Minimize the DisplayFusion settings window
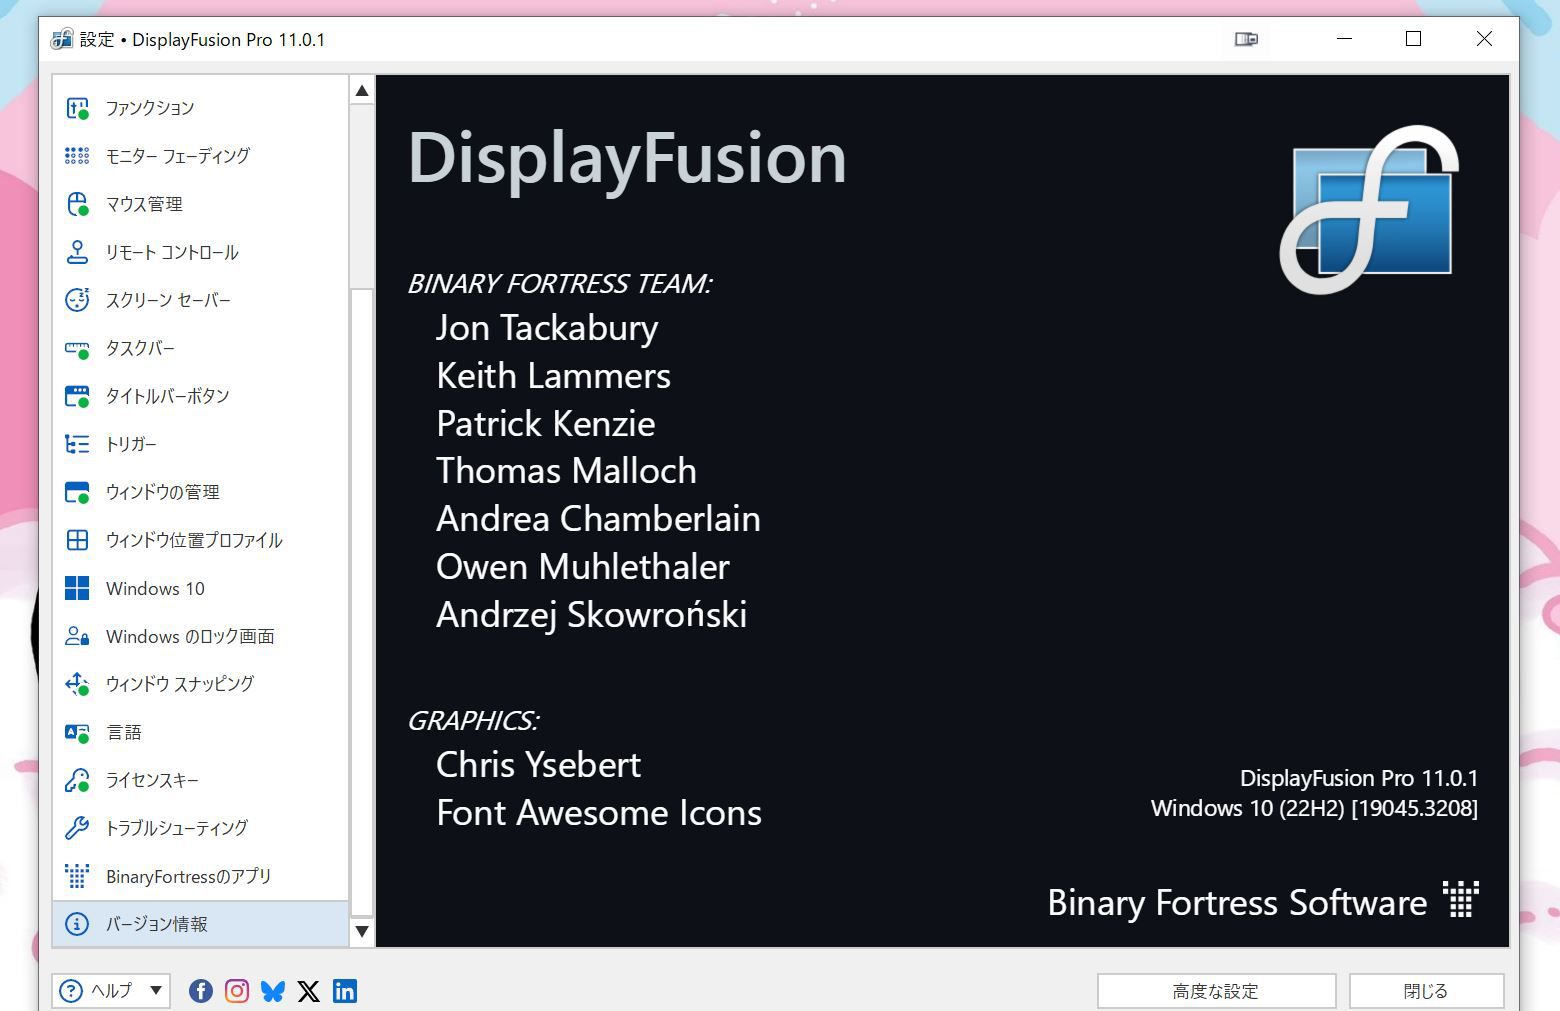 (x=1344, y=39)
